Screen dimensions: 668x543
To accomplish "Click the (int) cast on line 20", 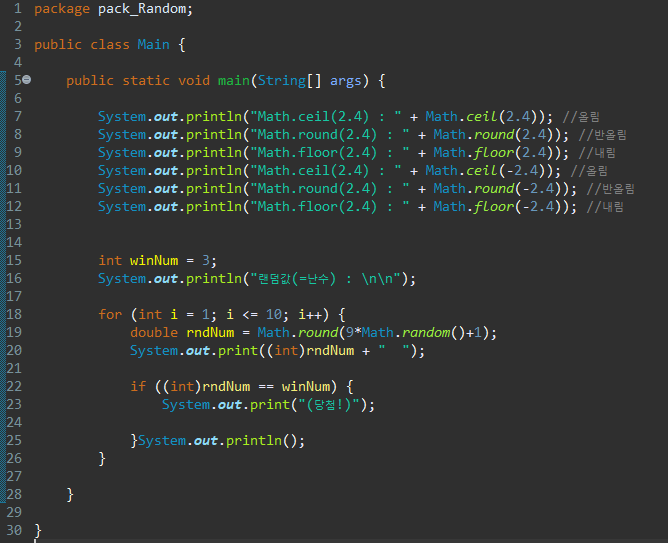I will point(286,351).
